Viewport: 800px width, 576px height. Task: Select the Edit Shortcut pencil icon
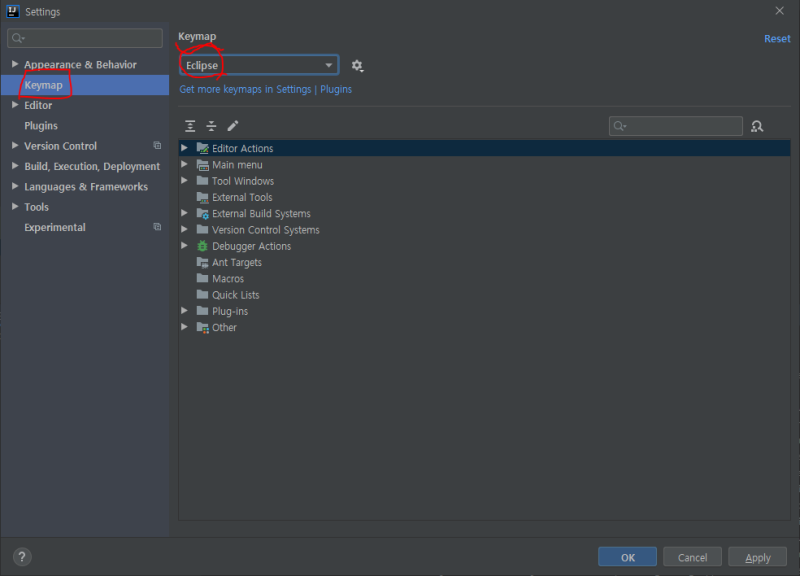coord(233,125)
